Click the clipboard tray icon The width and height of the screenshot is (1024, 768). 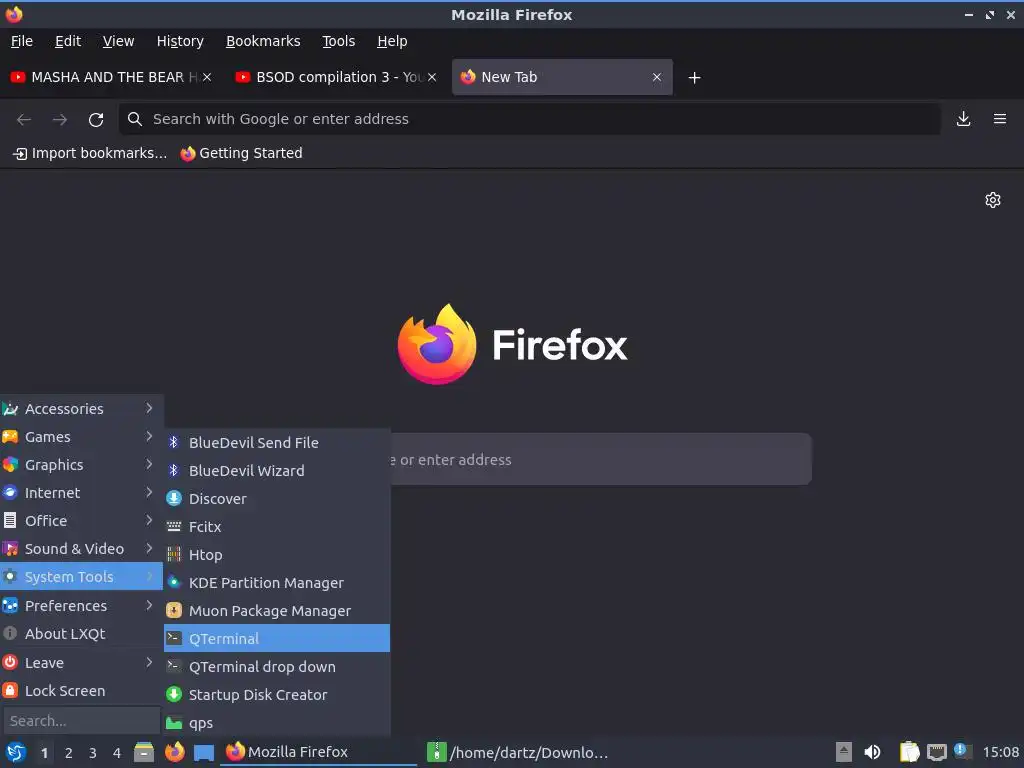tap(909, 752)
